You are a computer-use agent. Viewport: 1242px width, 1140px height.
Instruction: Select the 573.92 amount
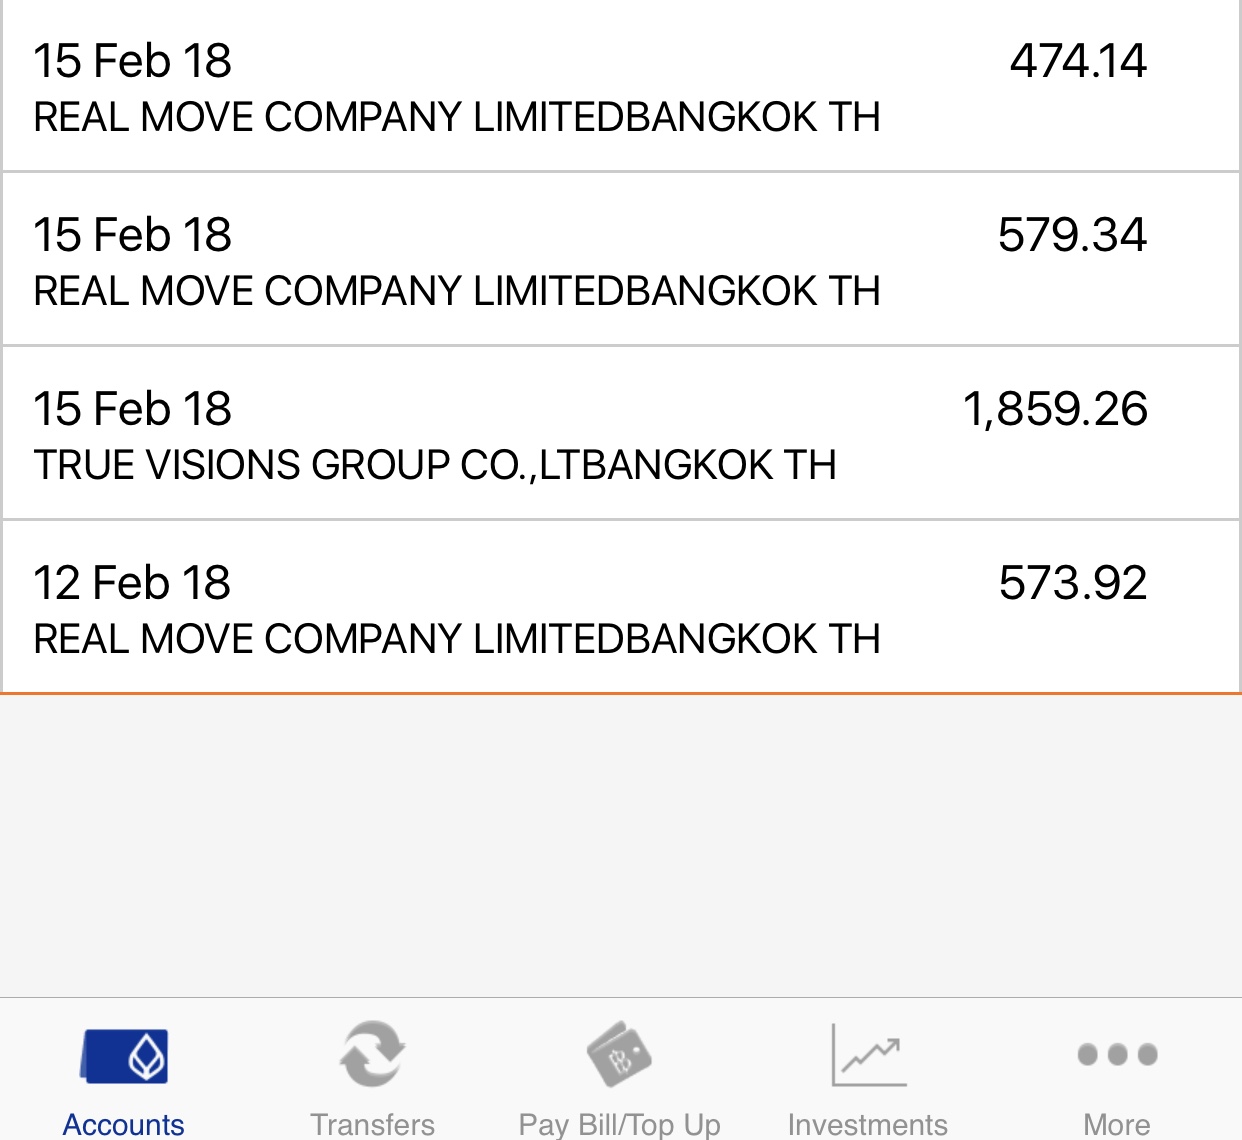(1073, 583)
